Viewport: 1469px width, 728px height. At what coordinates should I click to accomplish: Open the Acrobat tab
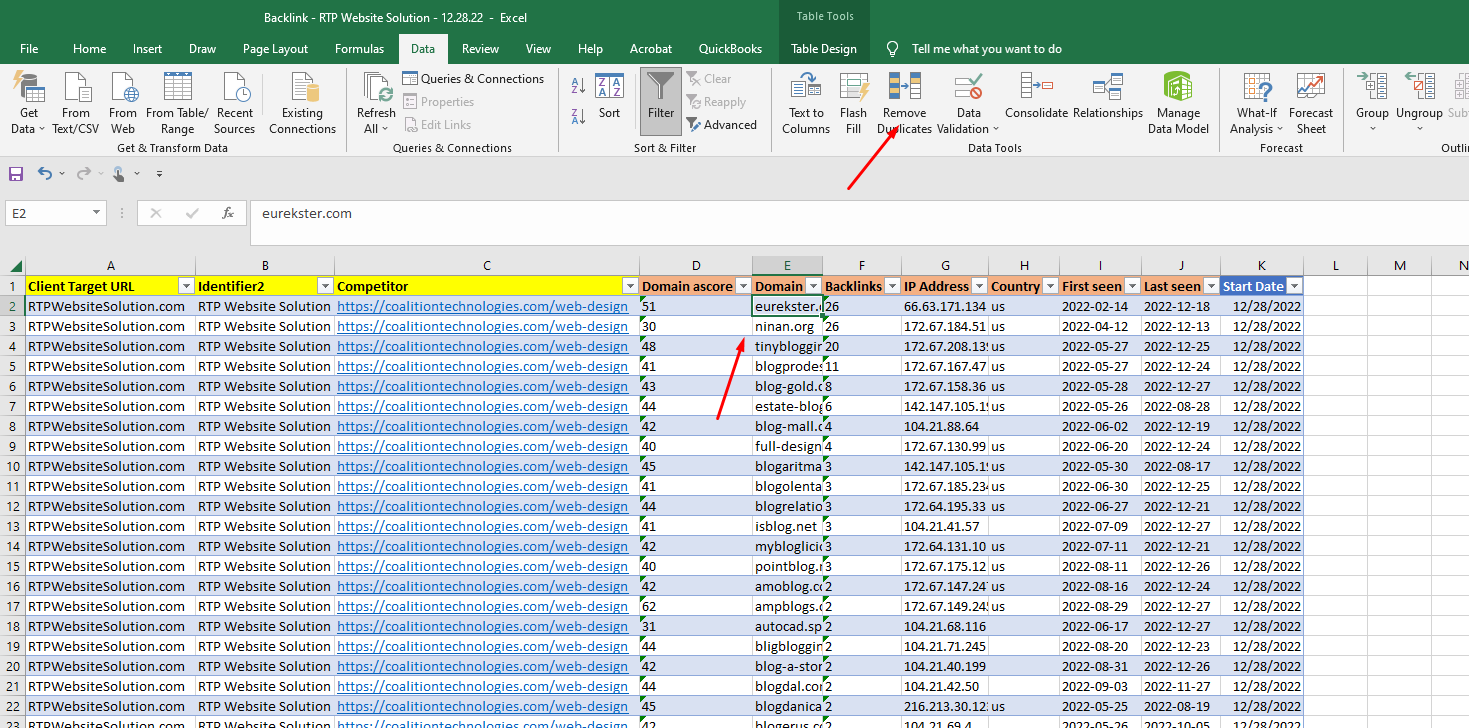point(651,49)
